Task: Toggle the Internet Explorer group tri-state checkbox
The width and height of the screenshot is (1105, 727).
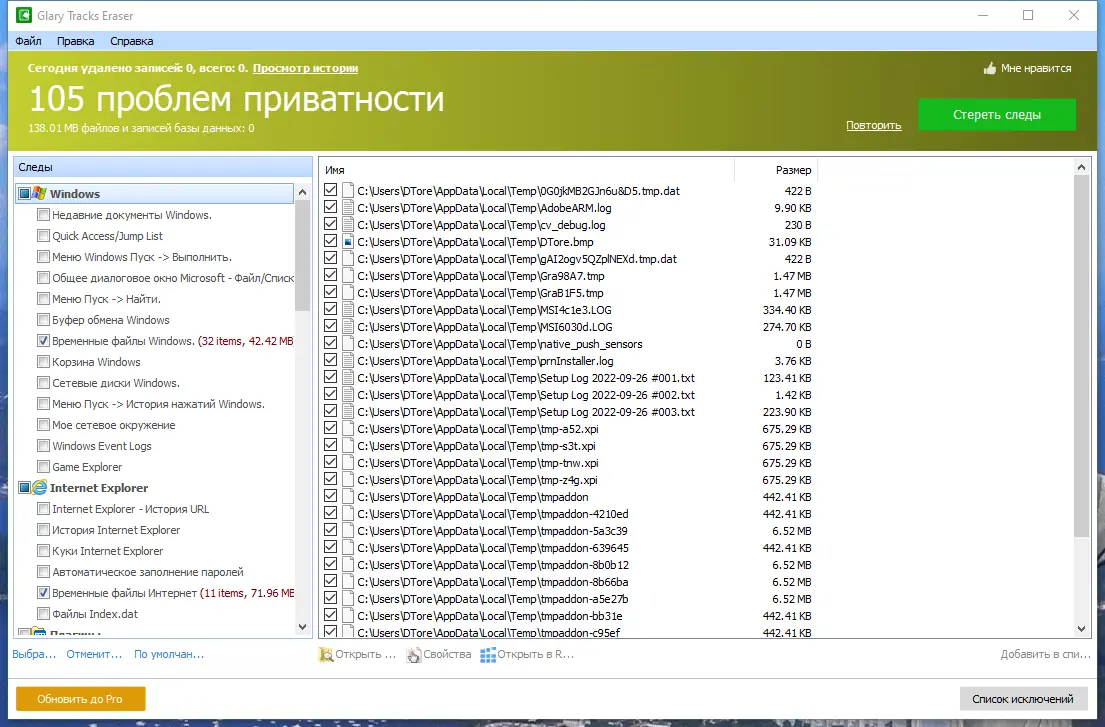Action: (x=25, y=487)
